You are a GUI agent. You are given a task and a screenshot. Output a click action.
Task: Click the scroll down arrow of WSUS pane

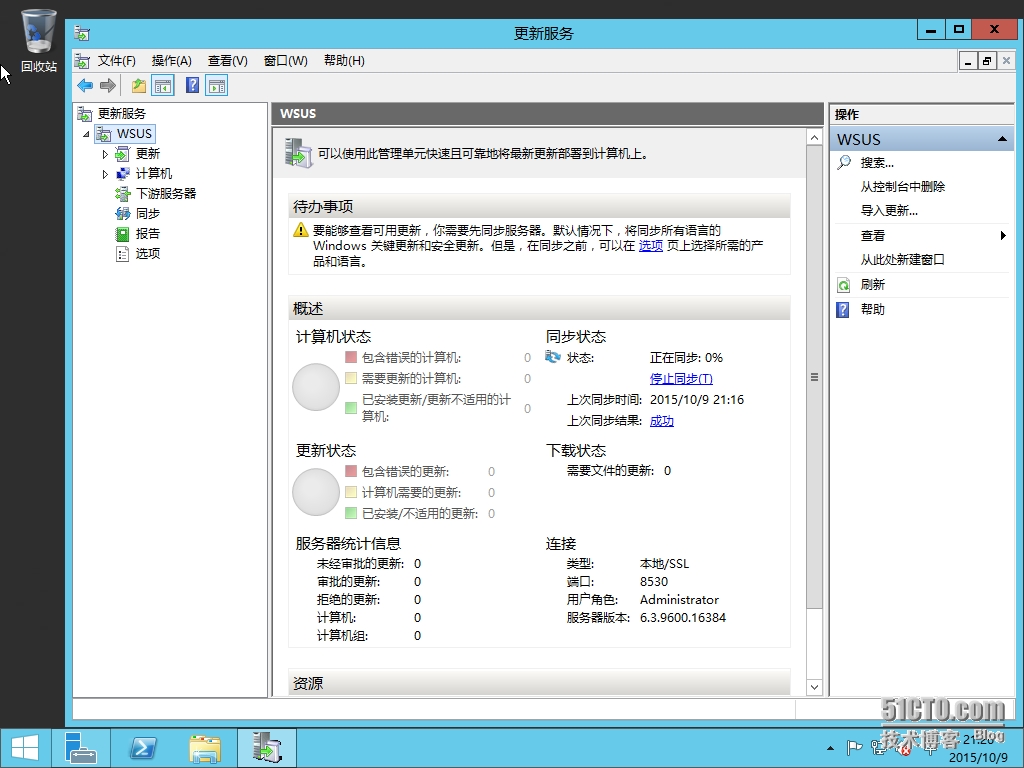click(814, 686)
